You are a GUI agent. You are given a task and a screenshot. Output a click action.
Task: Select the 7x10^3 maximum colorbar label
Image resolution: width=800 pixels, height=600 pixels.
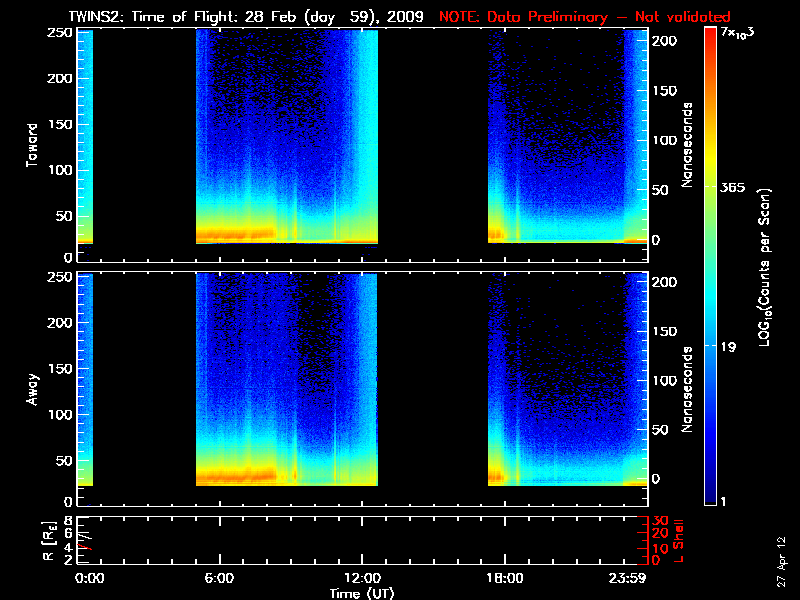click(x=739, y=33)
